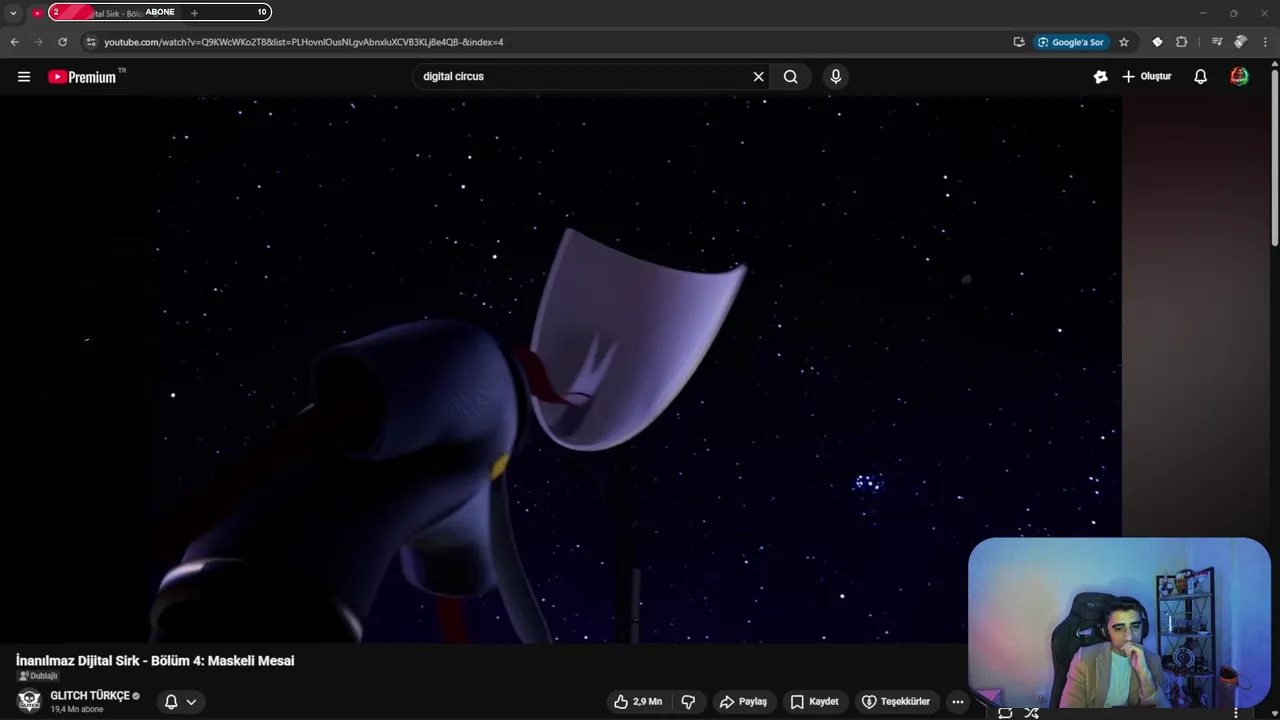The image size is (1280, 720).
Task: Click the Kaydet save button
Action: (814, 702)
